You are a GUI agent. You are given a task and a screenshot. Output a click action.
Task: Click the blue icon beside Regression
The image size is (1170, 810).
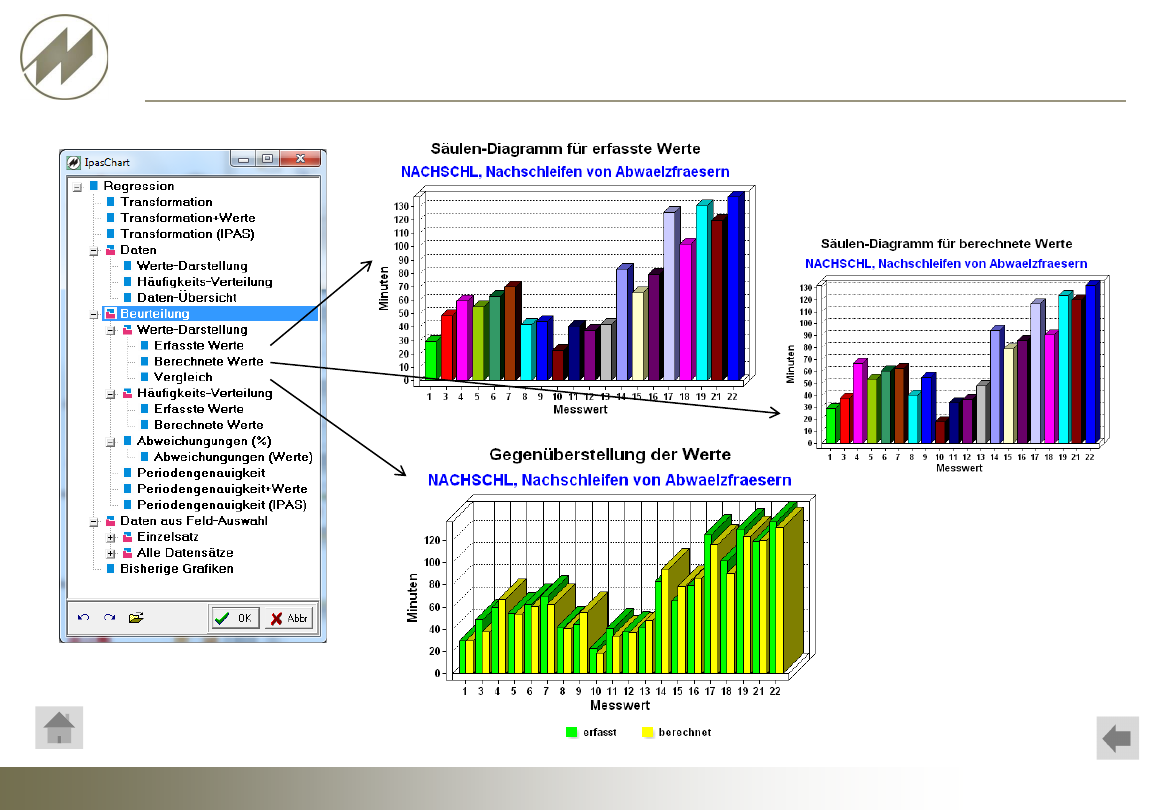click(x=94, y=186)
